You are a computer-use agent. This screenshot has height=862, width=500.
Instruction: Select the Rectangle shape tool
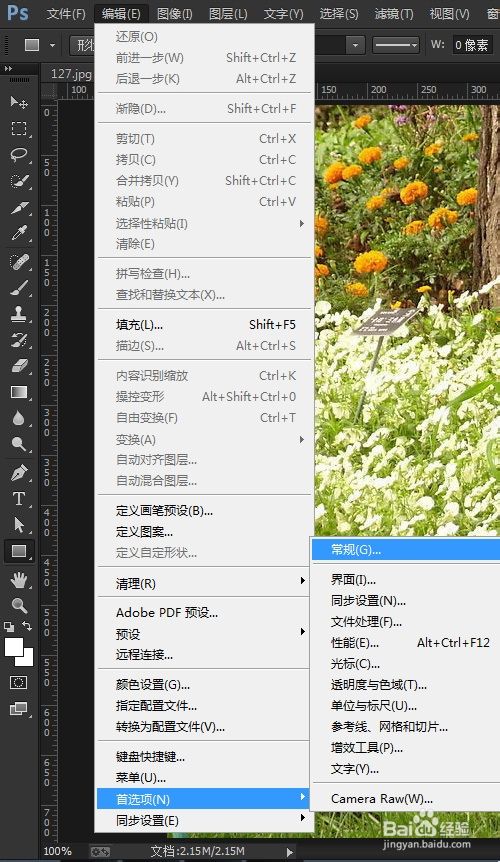[19, 551]
